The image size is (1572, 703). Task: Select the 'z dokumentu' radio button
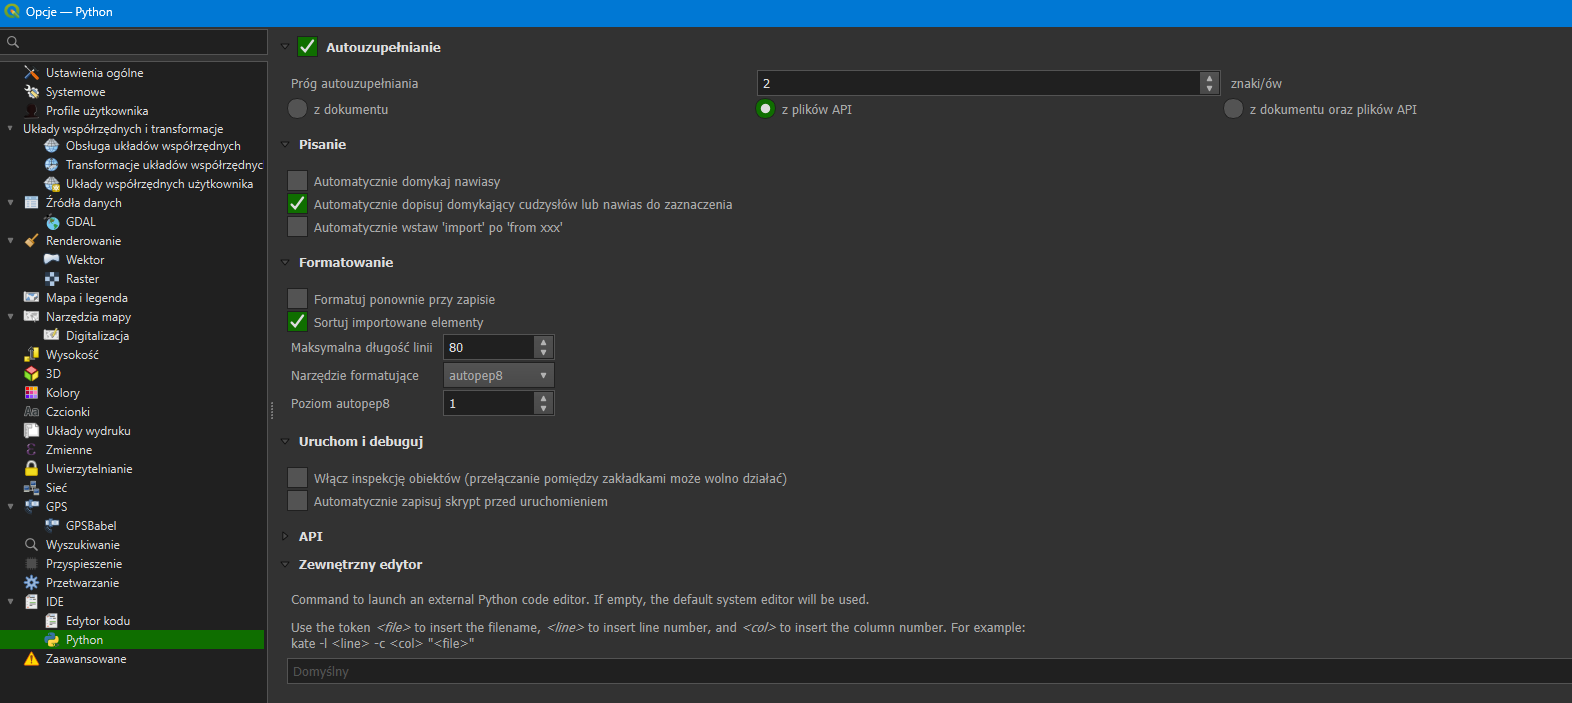298,109
